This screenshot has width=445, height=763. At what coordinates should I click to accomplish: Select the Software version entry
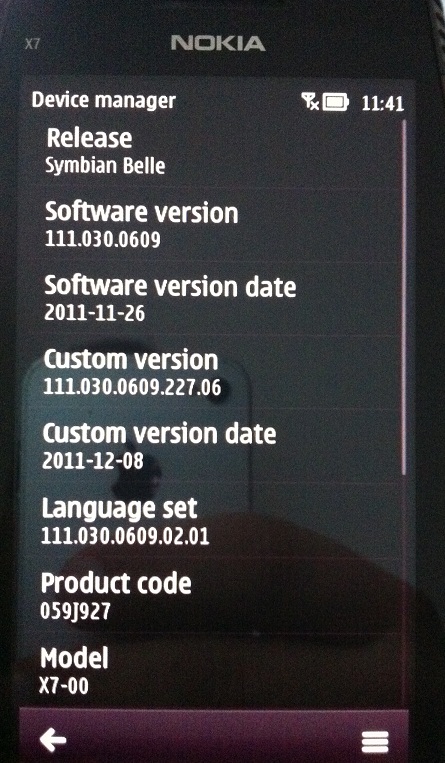[212, 225]
